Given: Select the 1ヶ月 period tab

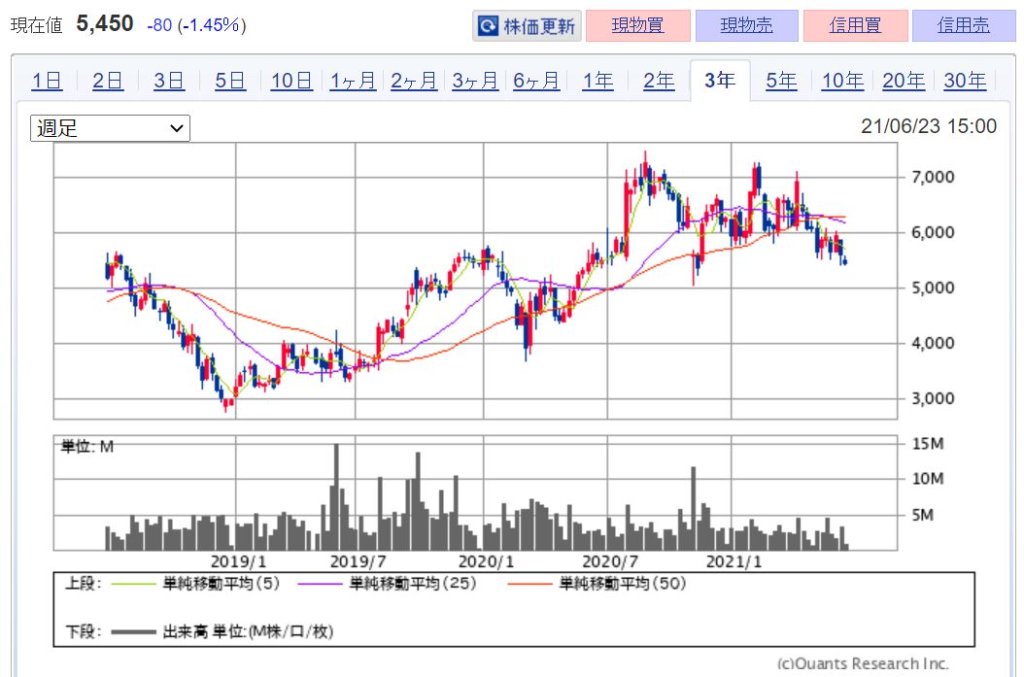Looking at the screenshot, I should [x=353, y=80].
